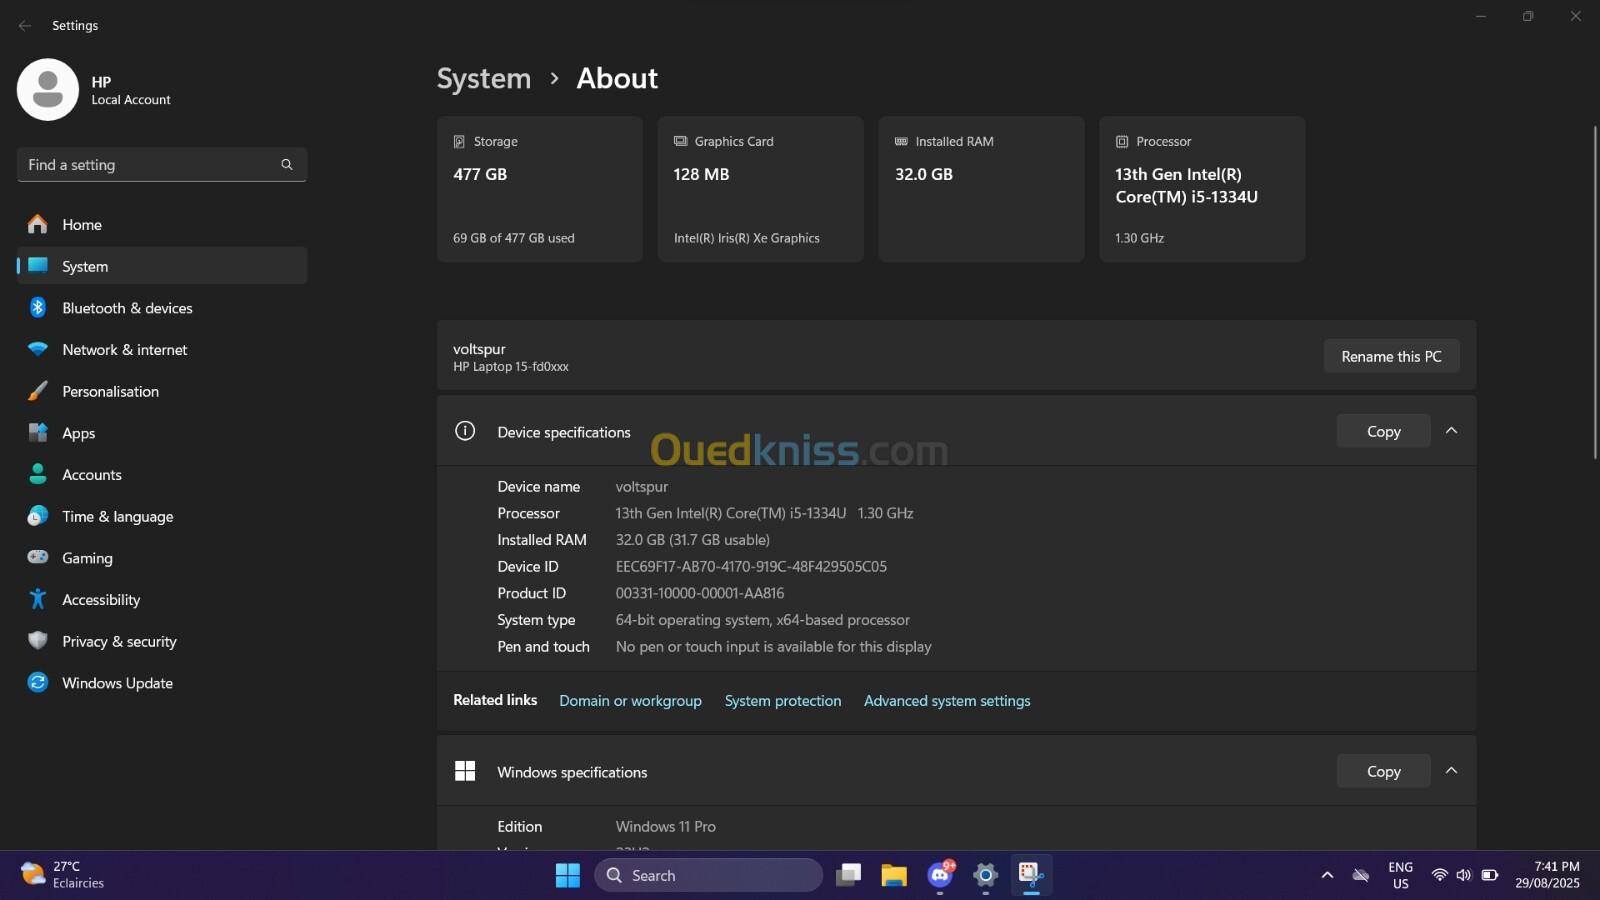Open the weather widget showing 27°C
The width and height of the screenshot is (1600, 900).
coord(63,875)
